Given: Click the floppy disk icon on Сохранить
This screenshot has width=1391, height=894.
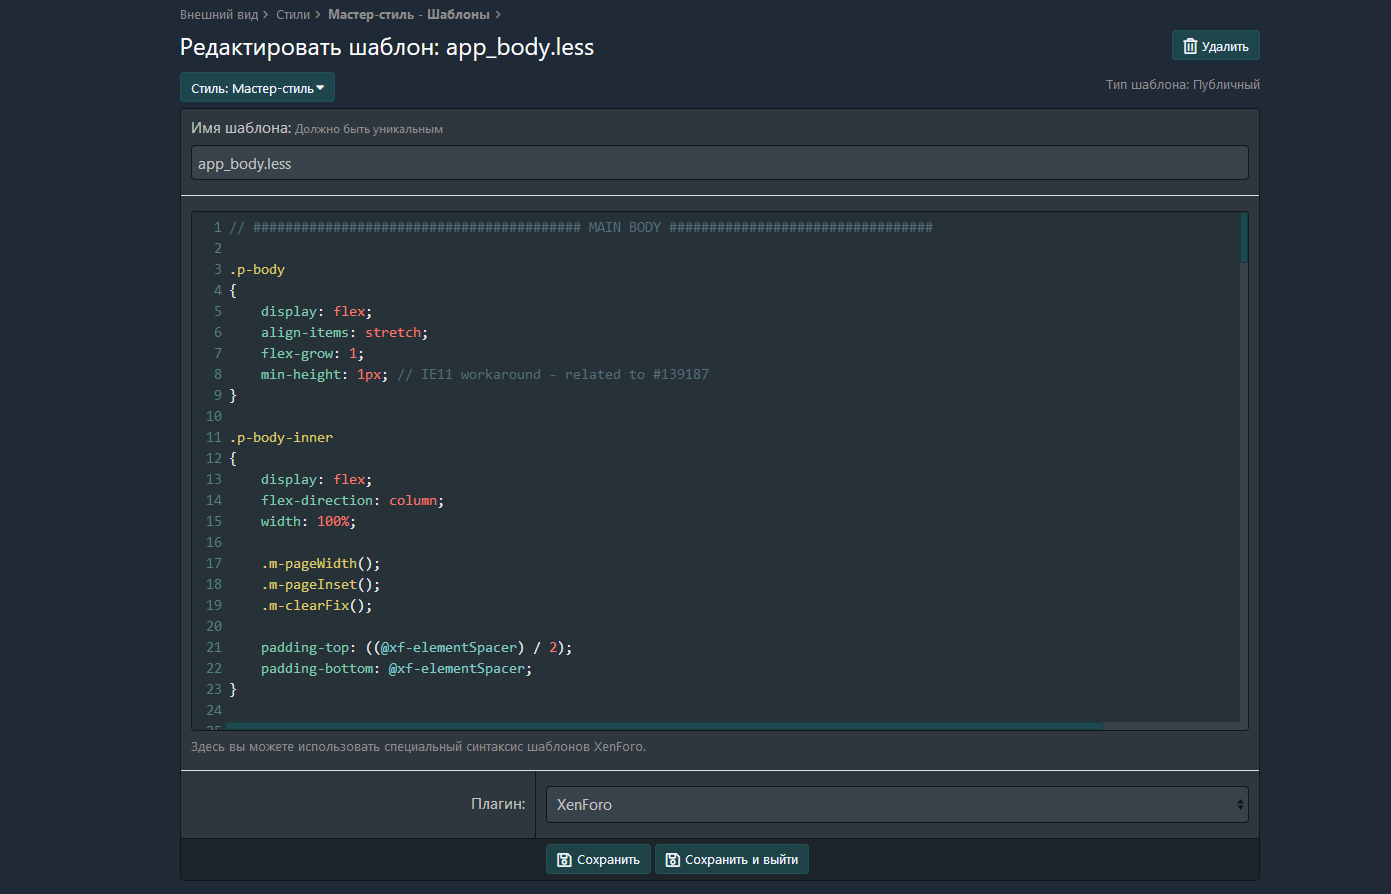Looking at the screenshot, I should [564, 860].
